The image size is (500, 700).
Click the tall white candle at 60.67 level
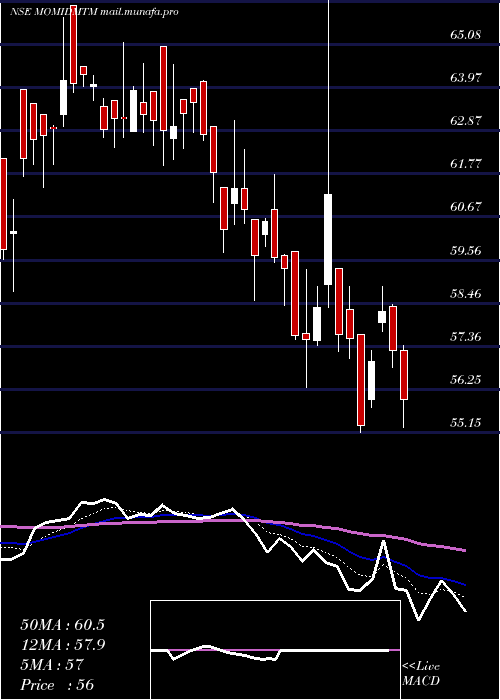[x=328, y=239]
